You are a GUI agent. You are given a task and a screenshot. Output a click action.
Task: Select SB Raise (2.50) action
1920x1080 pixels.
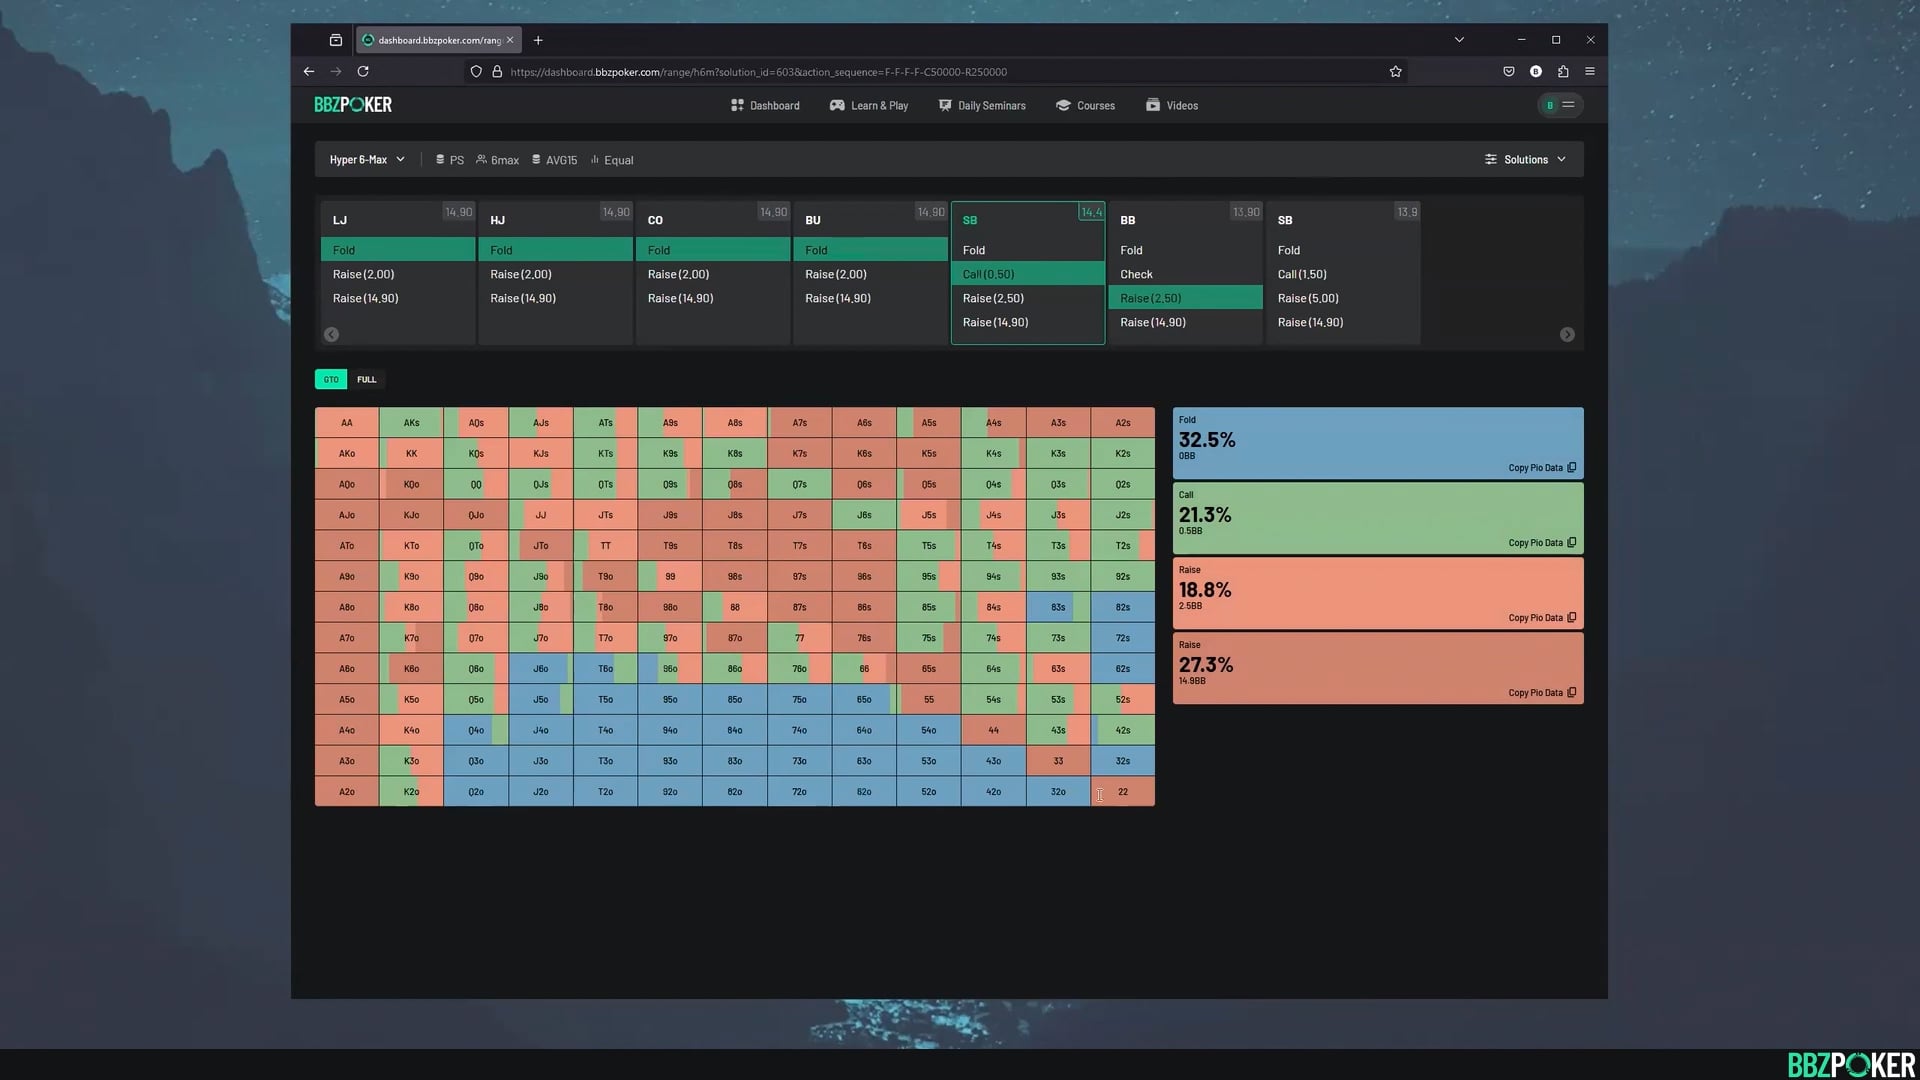pos(993,298)
